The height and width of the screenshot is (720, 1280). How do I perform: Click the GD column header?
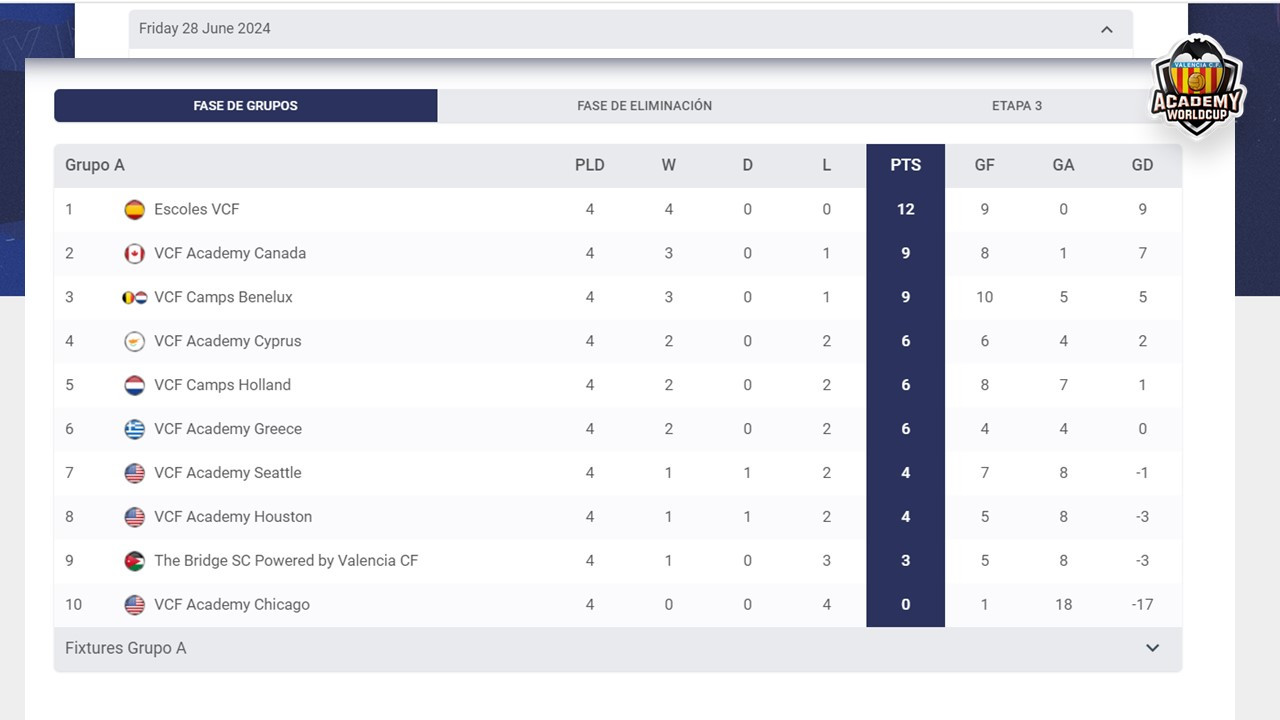tap(1142, 165)
